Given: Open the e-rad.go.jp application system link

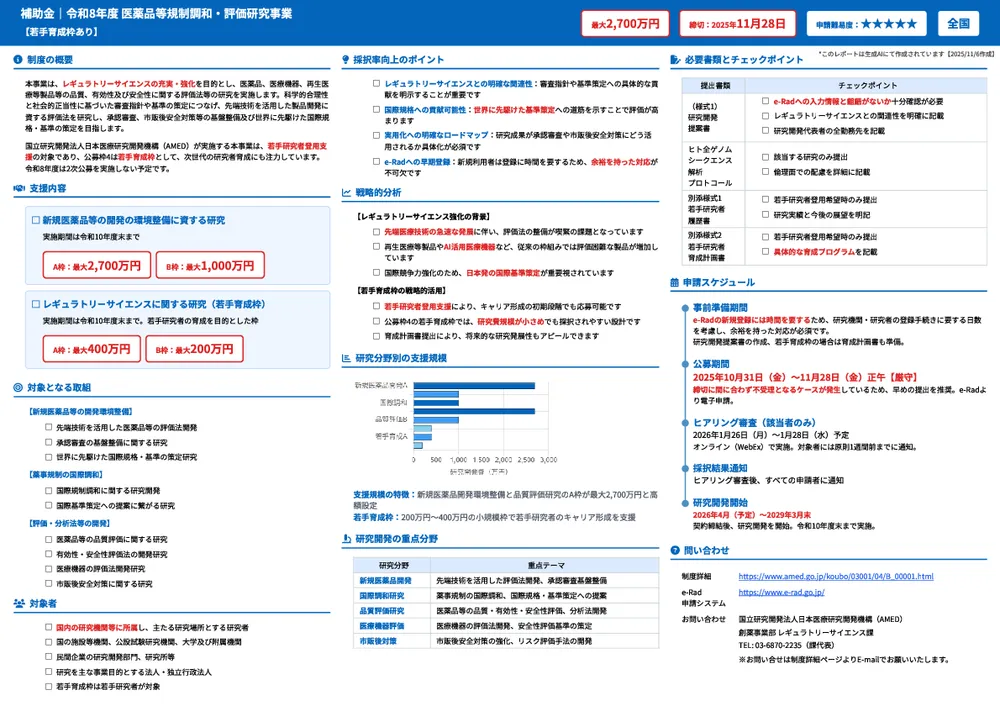Looking at the screenshot, I should click(x=781, y=592).
